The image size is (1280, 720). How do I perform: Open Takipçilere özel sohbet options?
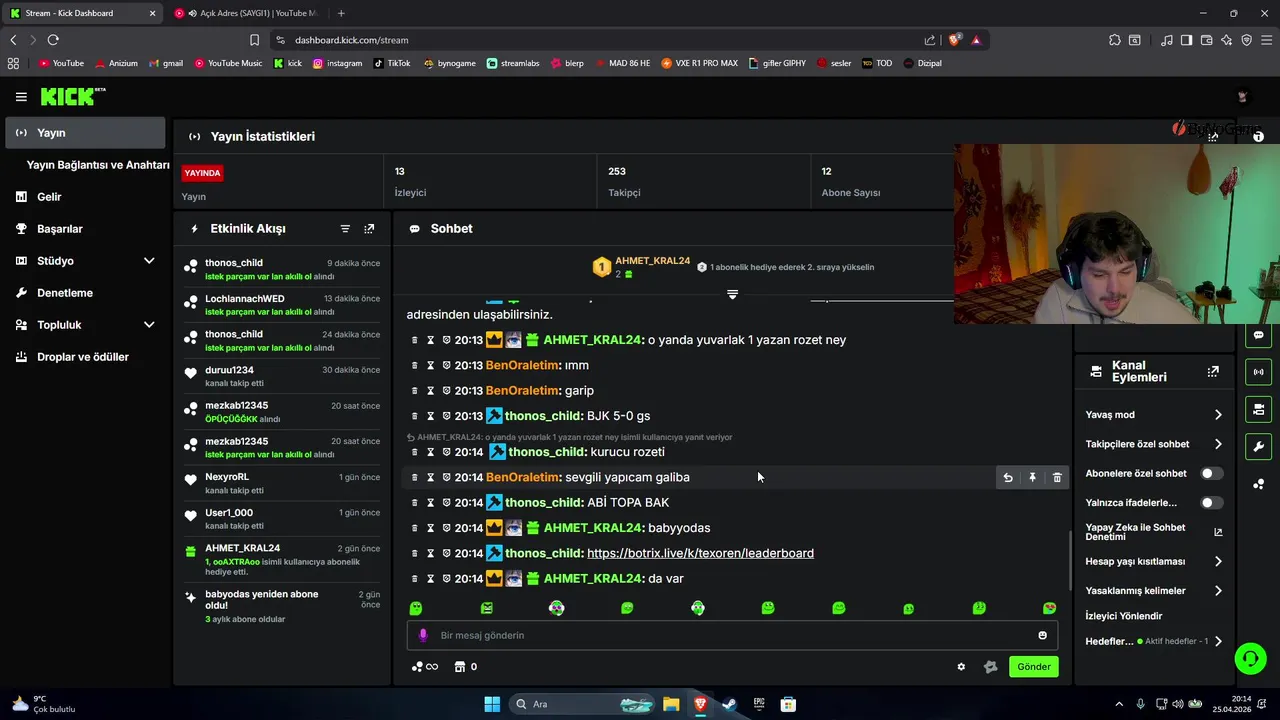point(1154,444)
